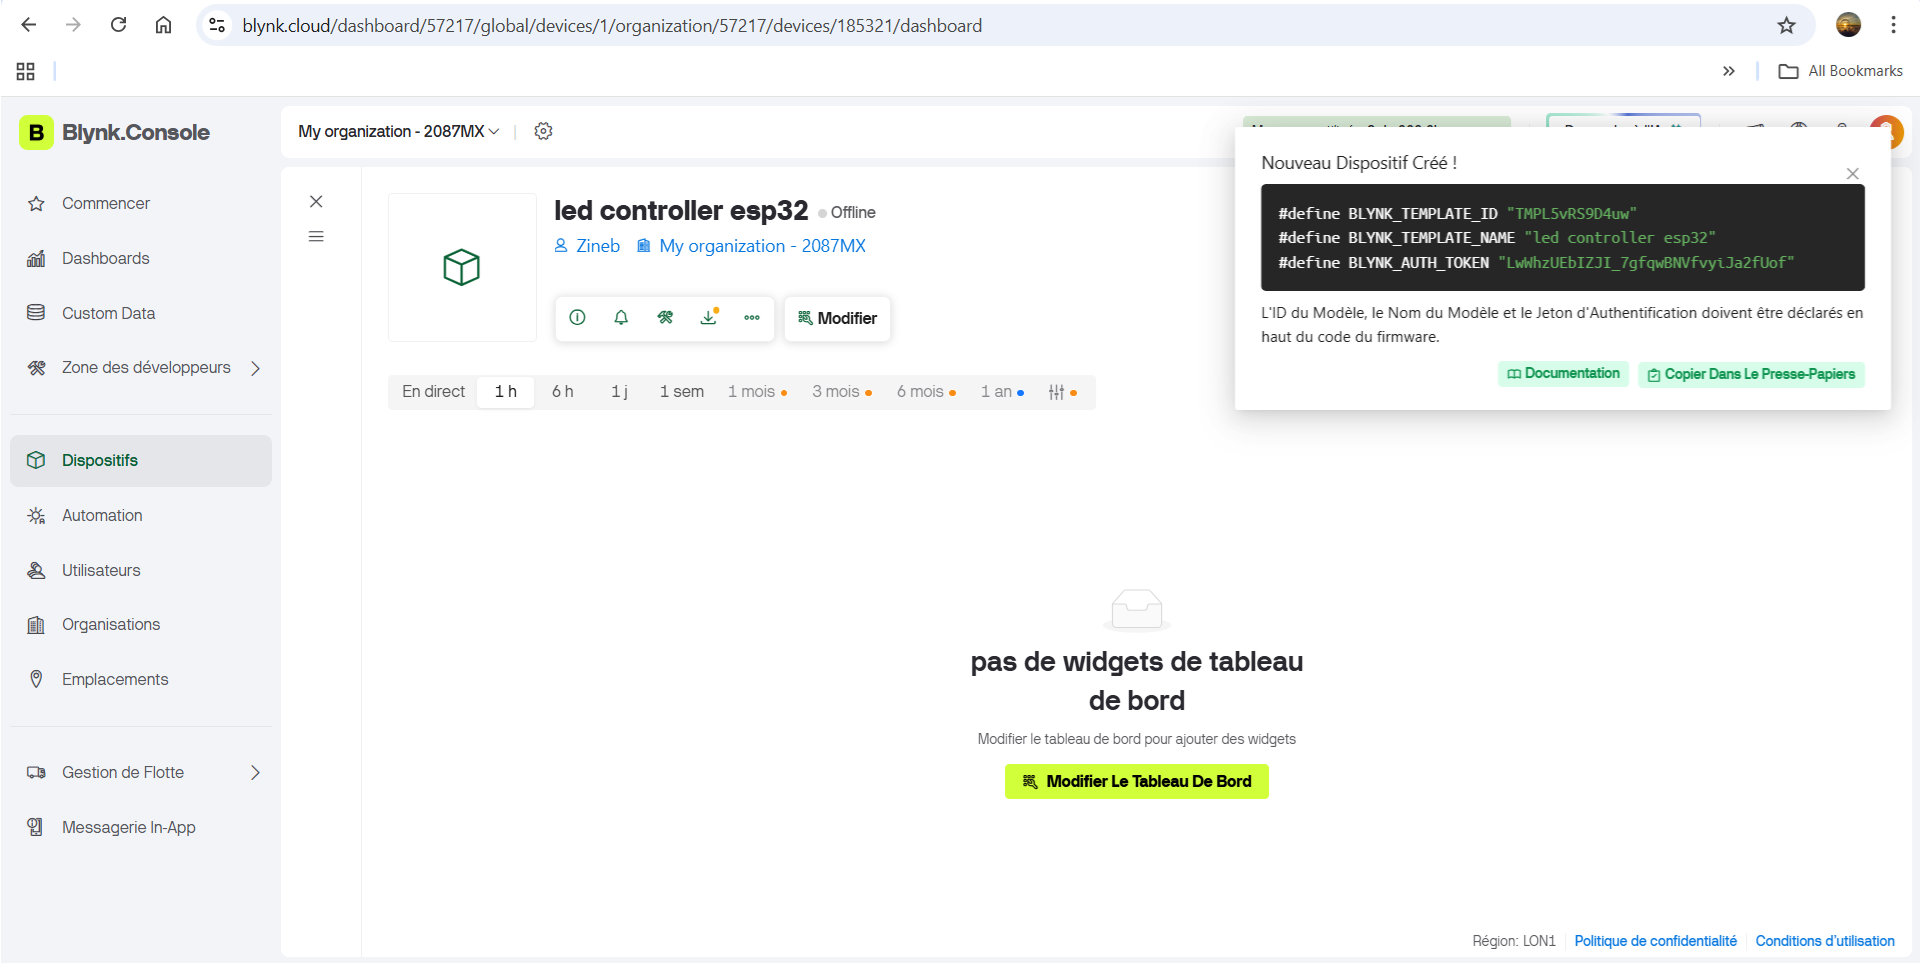Click the browser back arrow
The image size is (1920, 963).
pyautogui.click(x=29, y=25)
